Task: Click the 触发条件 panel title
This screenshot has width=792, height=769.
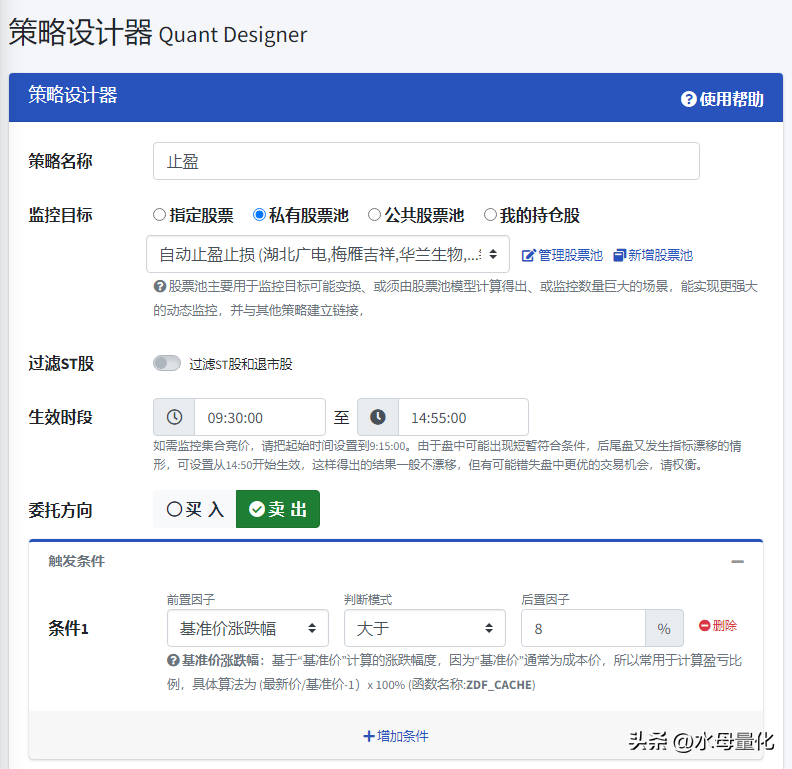Action: pyautogui.click(x=76, y=561)
